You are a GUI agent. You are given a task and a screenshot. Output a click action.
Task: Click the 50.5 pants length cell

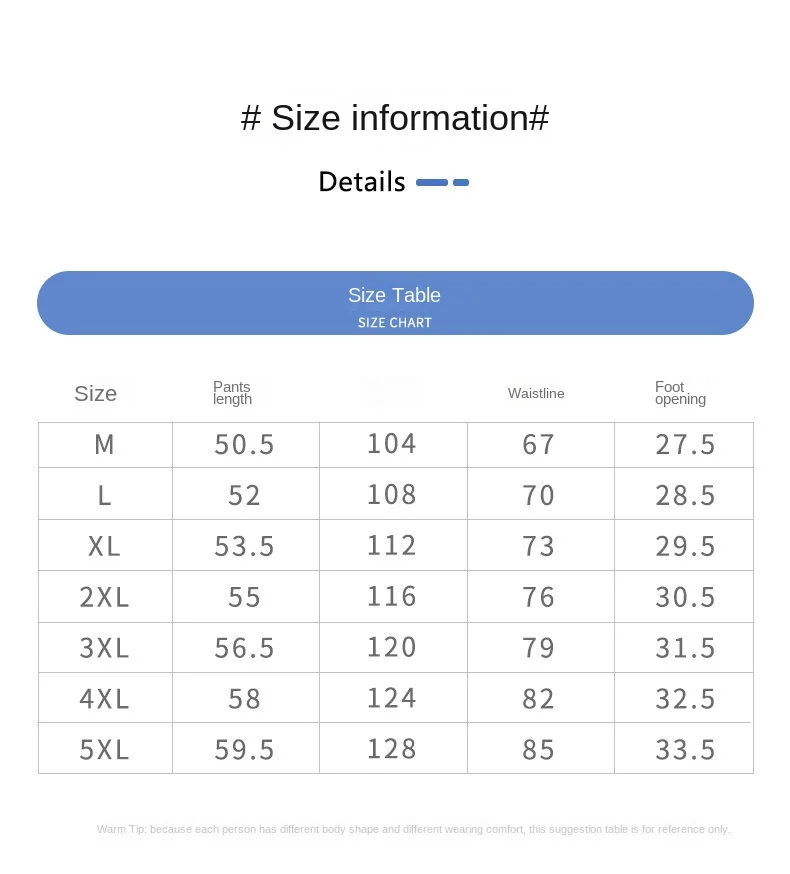(245, 445)
